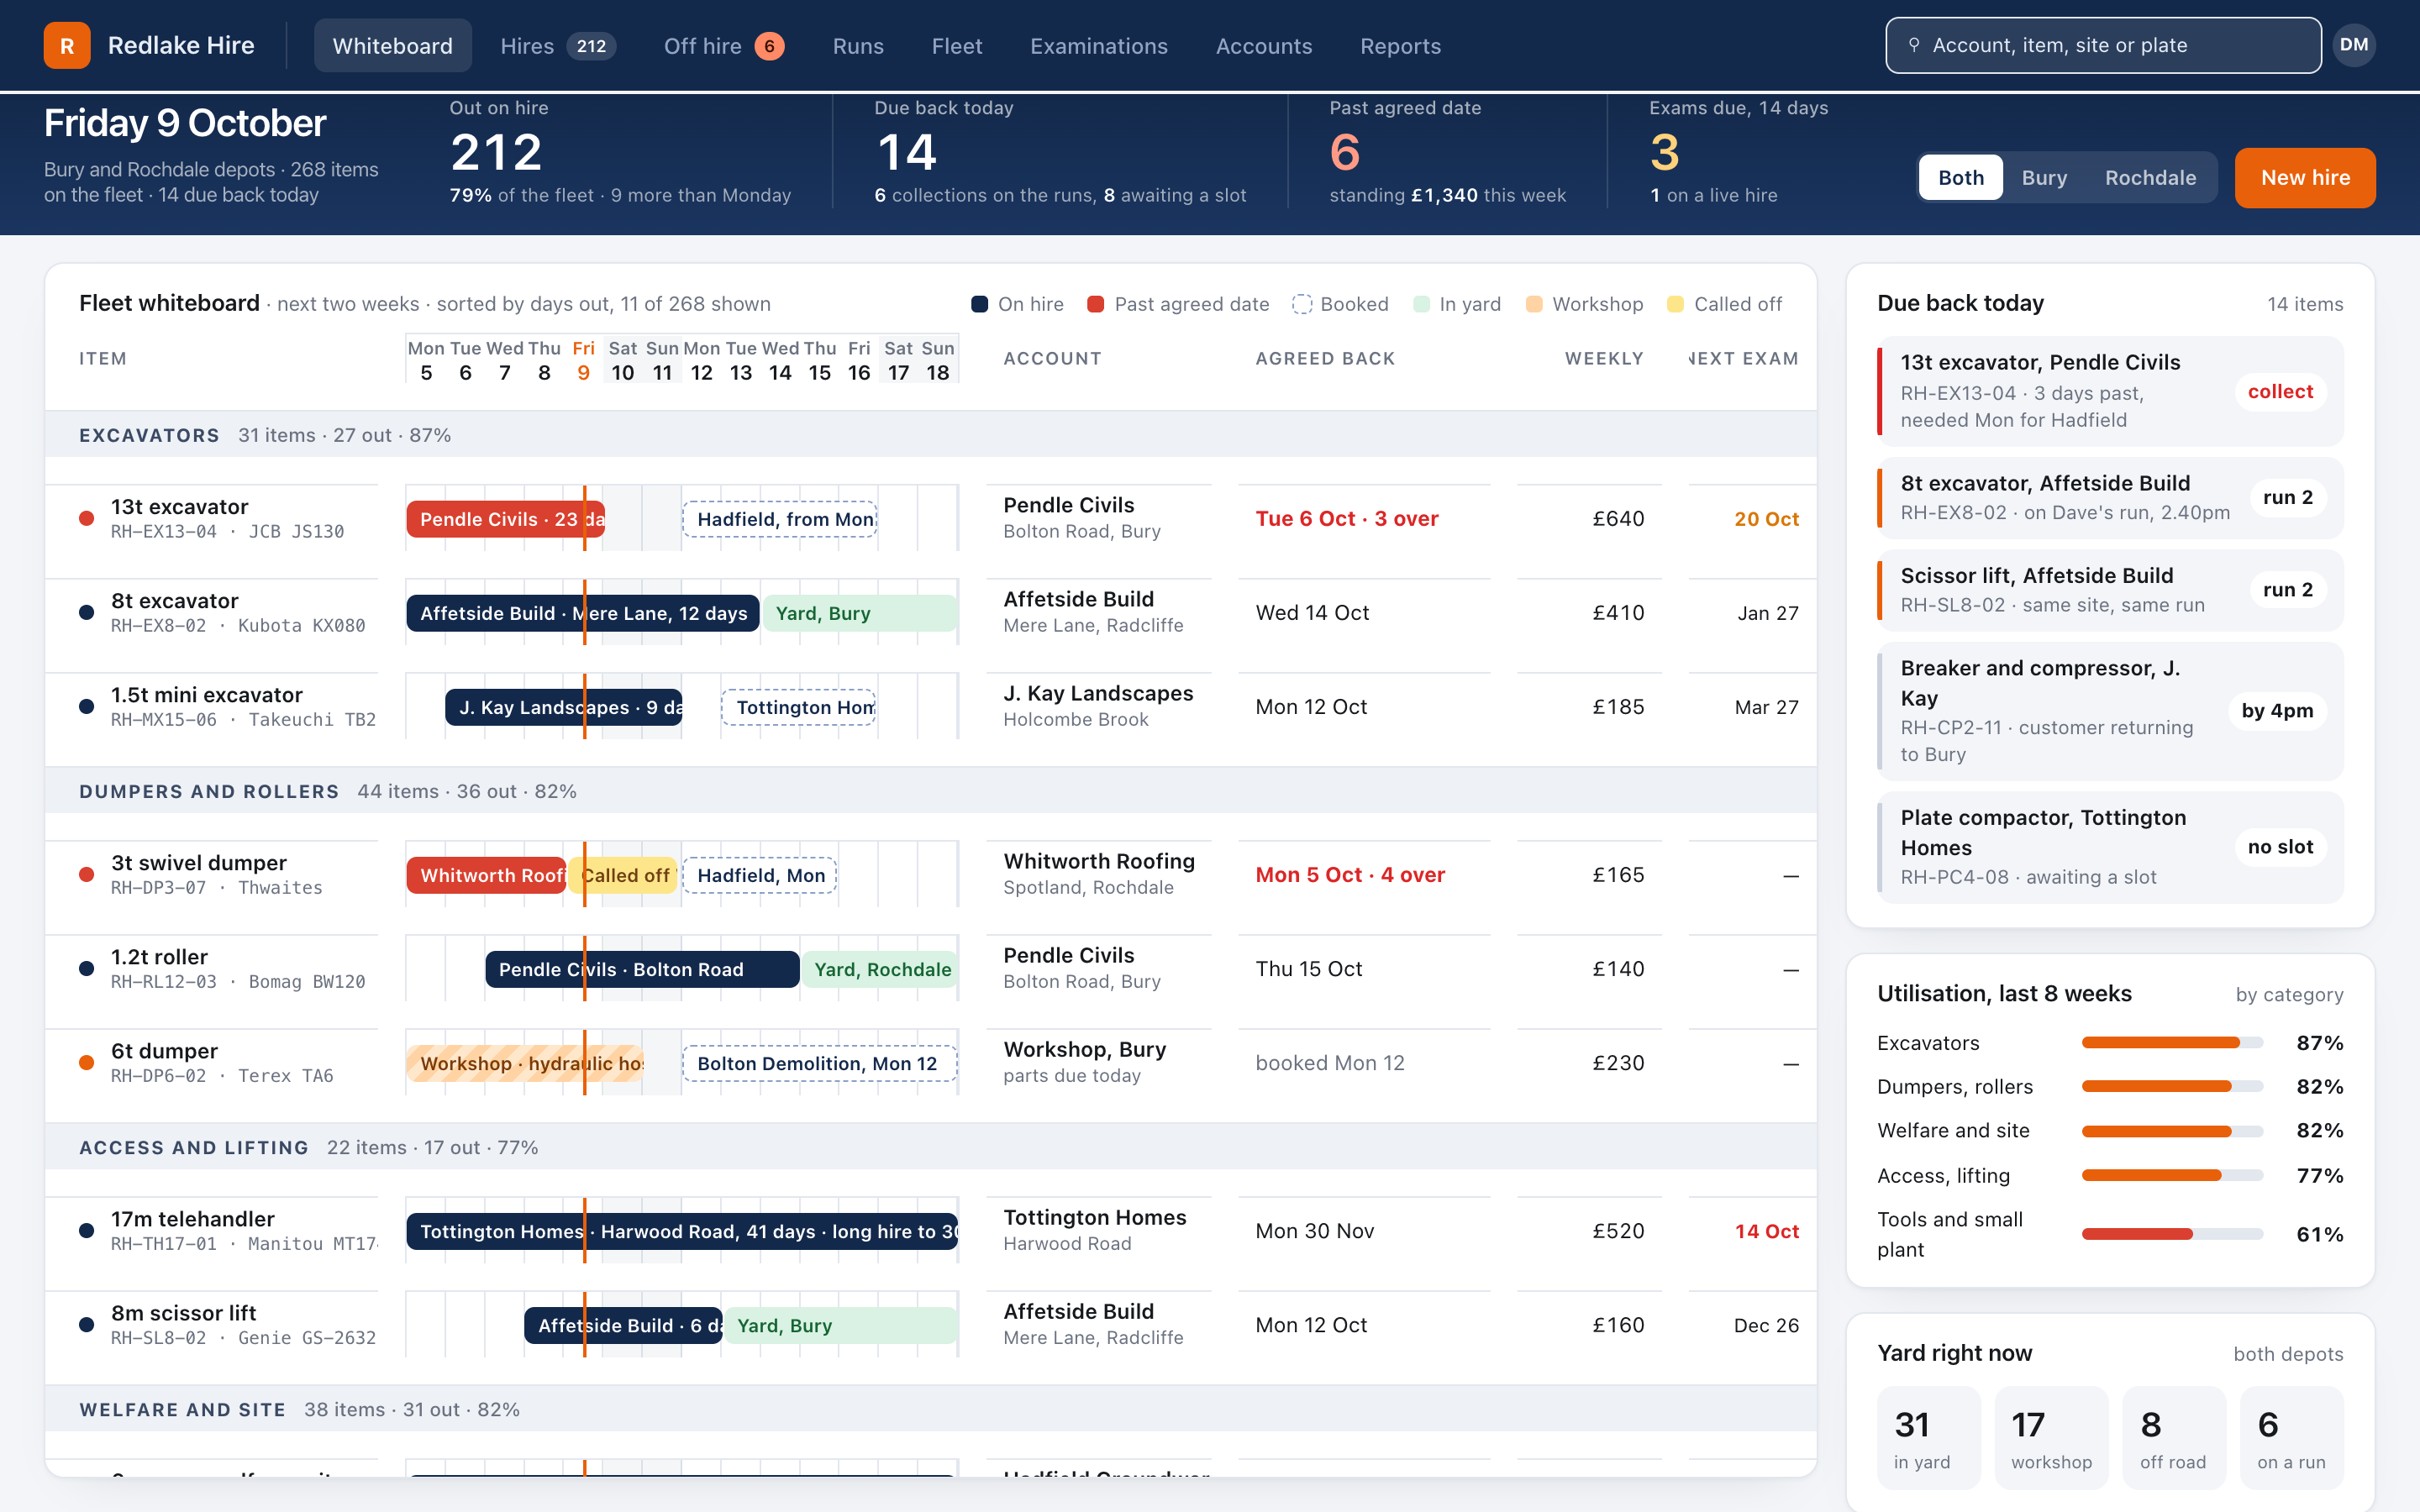Focus the account, item, site search field

pos(2103,45)
